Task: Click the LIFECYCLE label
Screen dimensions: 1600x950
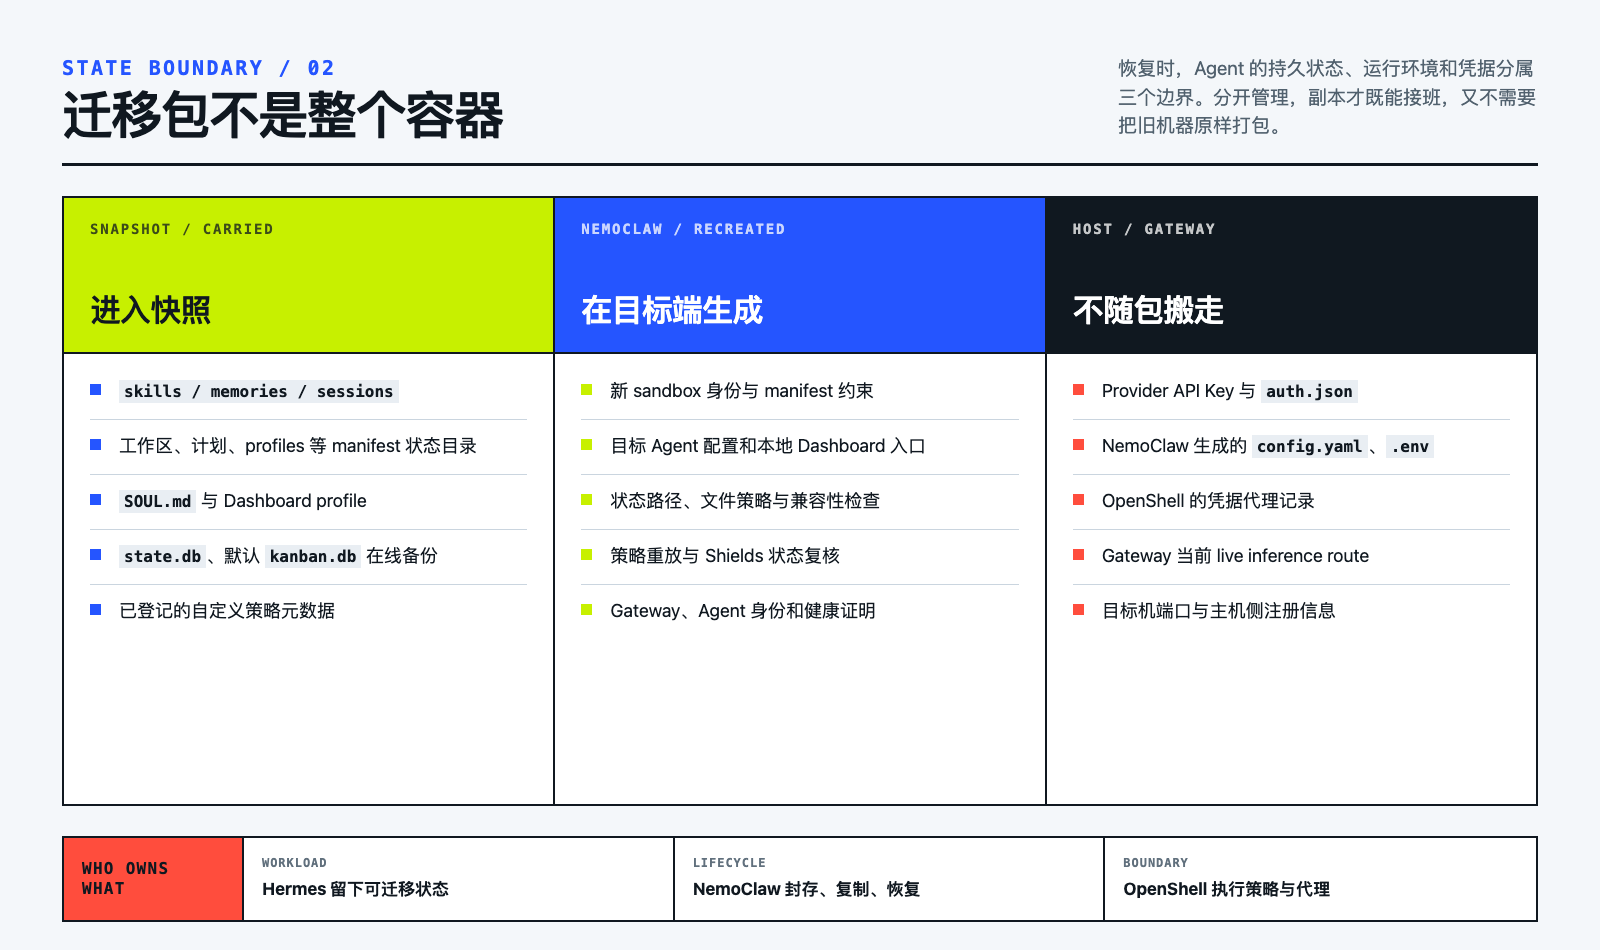Action: (x=729, y=863)
